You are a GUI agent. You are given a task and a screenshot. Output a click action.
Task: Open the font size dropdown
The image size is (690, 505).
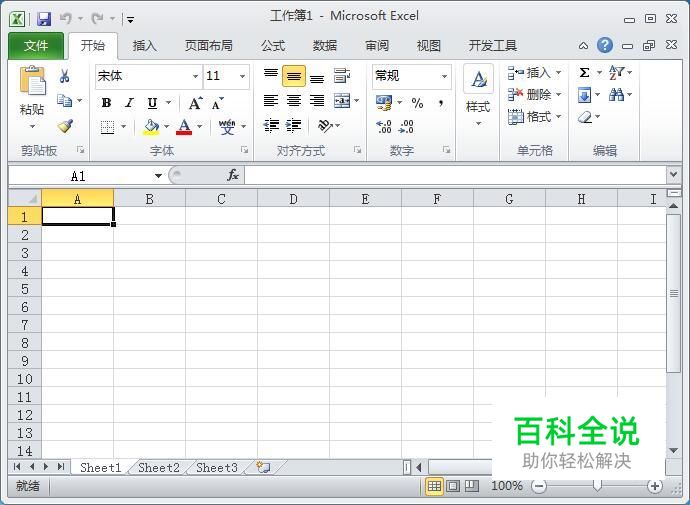[x=242, y=77]
